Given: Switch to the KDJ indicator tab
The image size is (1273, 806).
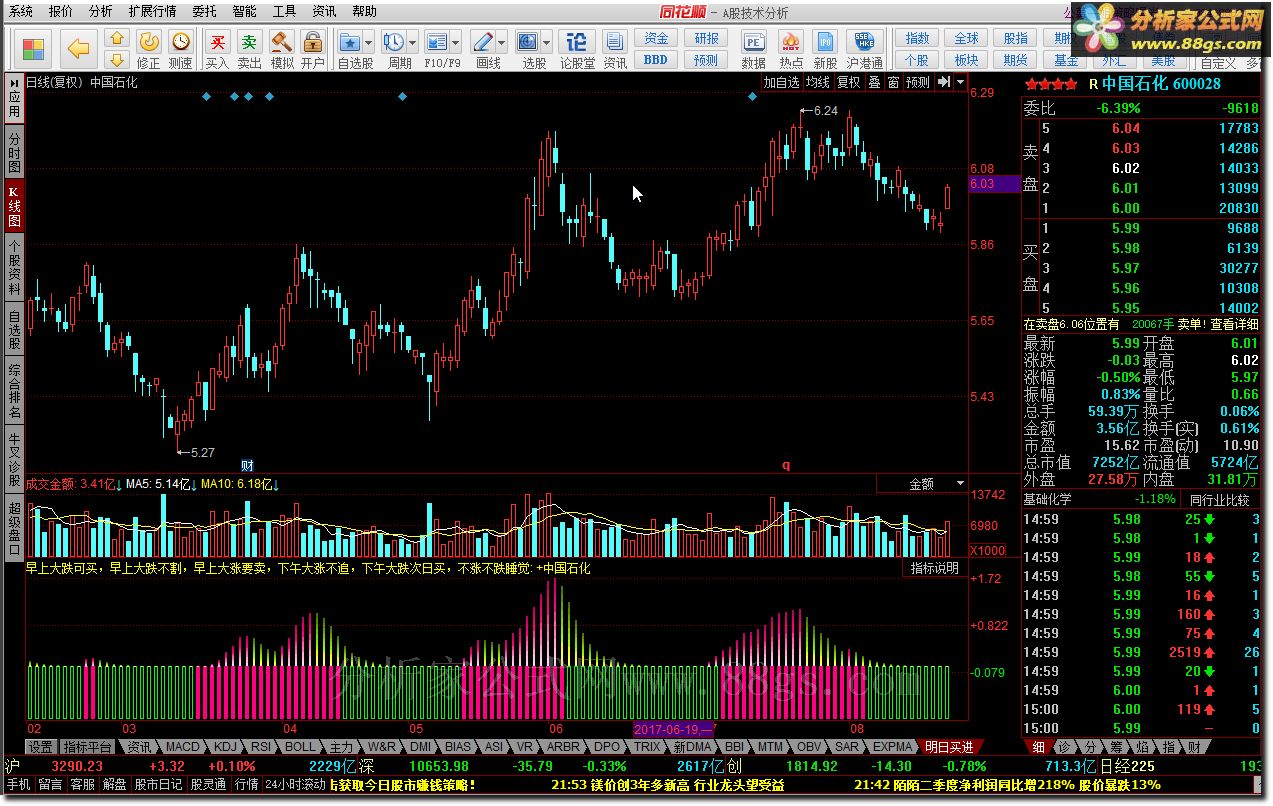Looking at the screenshot, I should [225, 747].
